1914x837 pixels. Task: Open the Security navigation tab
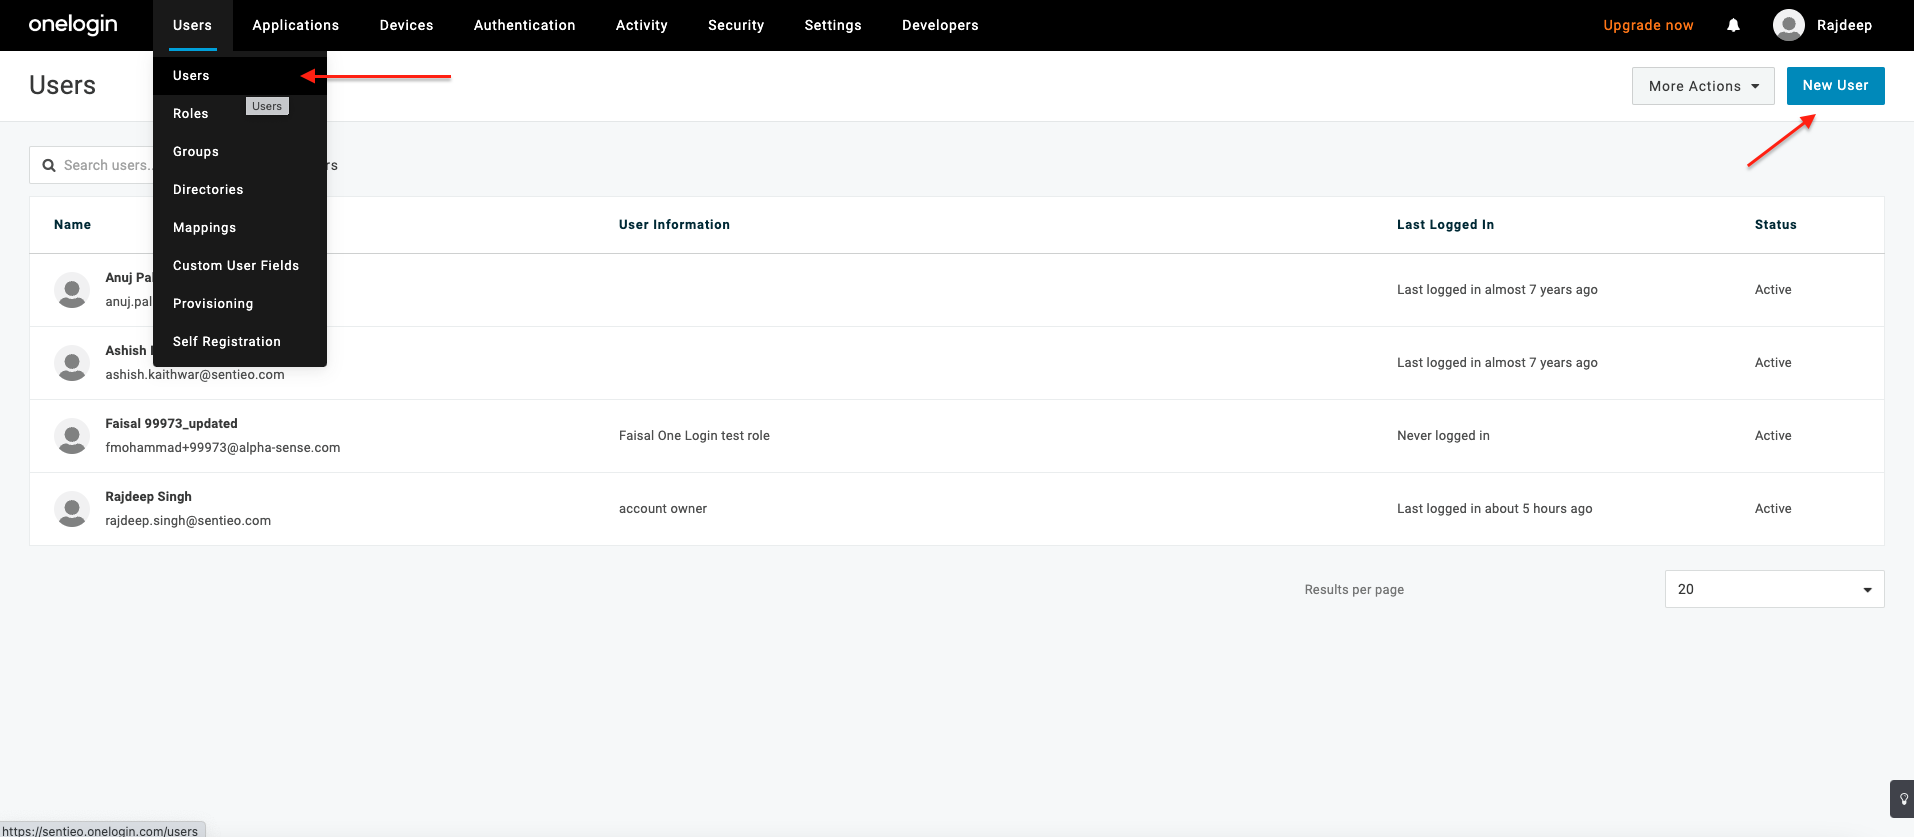[x=735, y=25]
